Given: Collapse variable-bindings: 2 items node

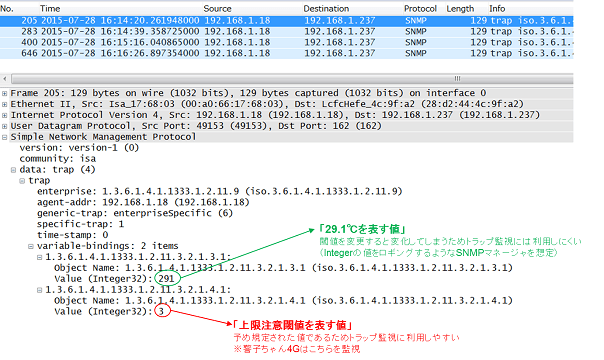Looking at the screenshot, I should [x=31, y=246].
